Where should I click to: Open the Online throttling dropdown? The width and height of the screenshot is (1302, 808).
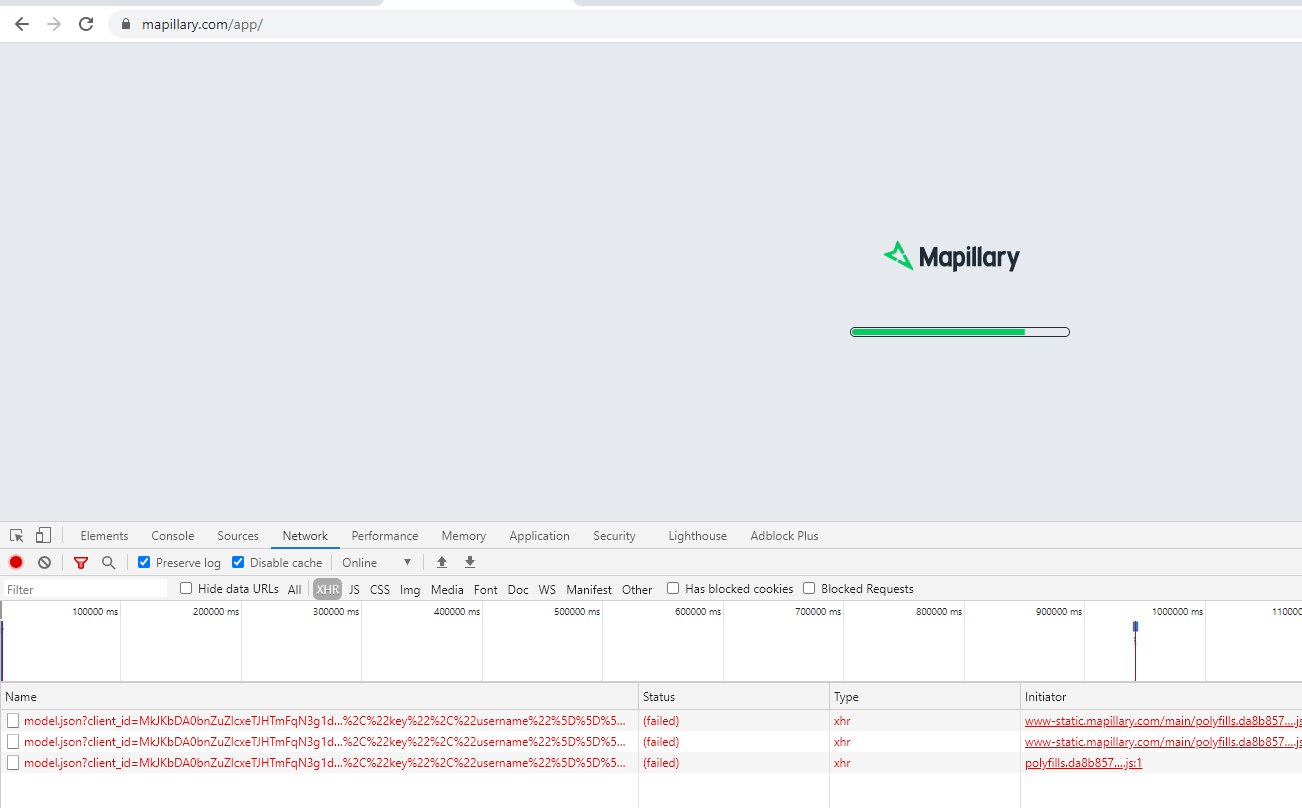point(377,563)
